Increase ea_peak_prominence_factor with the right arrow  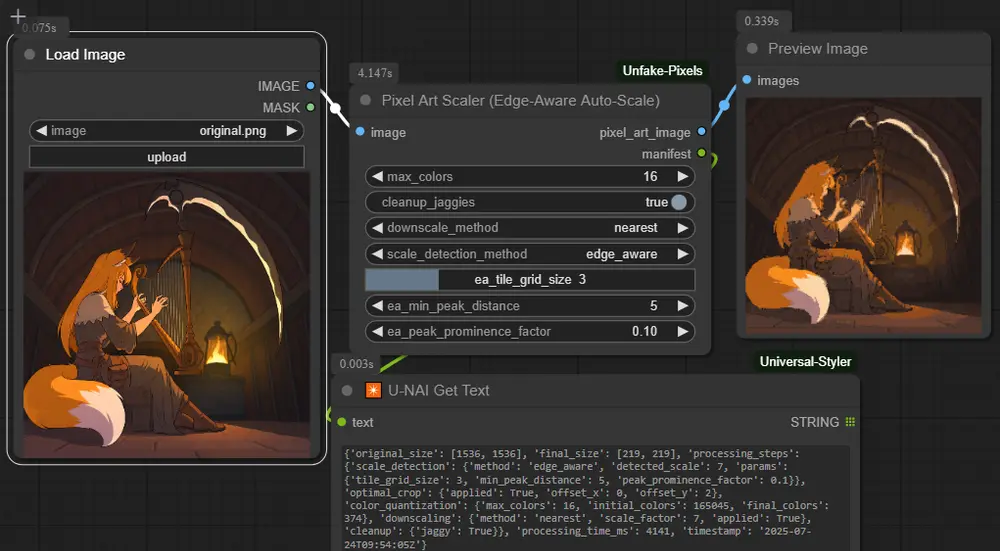point(682,332)
